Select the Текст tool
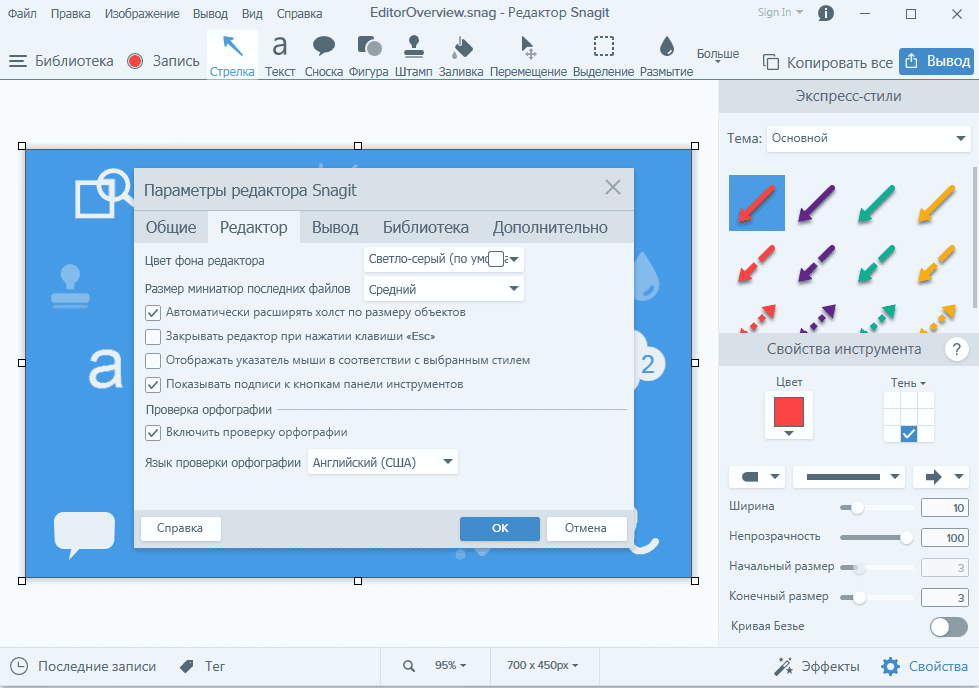Viewport: 979px width, 688px height. (x=280, y=56)
